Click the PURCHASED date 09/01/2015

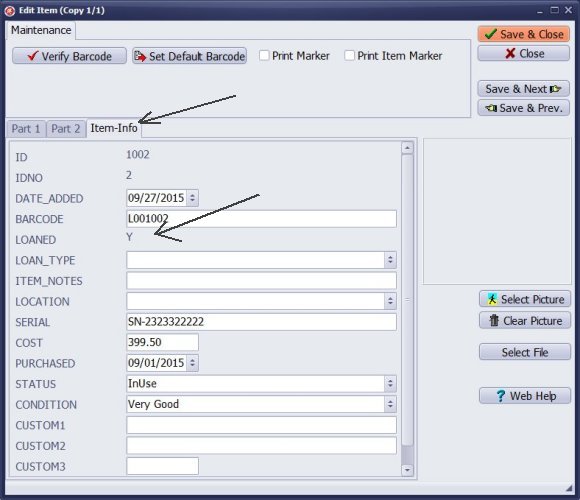[x=156, y=363]
